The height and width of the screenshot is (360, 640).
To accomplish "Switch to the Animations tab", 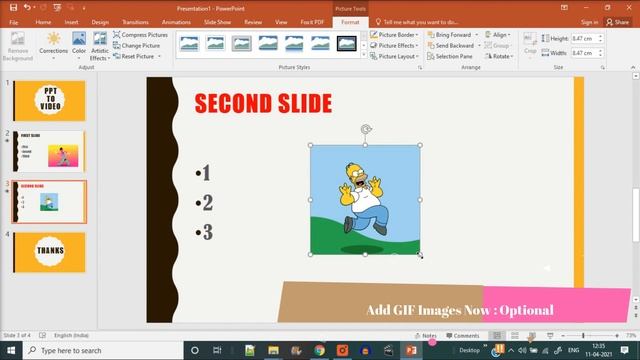I will [176, 22].
